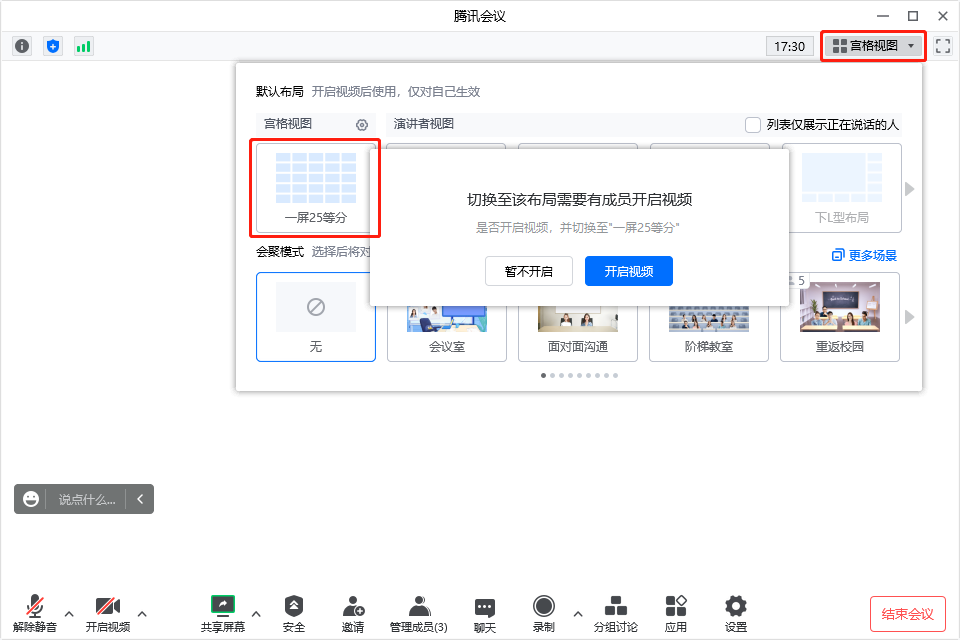Open emoji reaction smiley icon
The height and width of the screenshot is (640, 960).
pyautogui.click(x=31, y=499)
